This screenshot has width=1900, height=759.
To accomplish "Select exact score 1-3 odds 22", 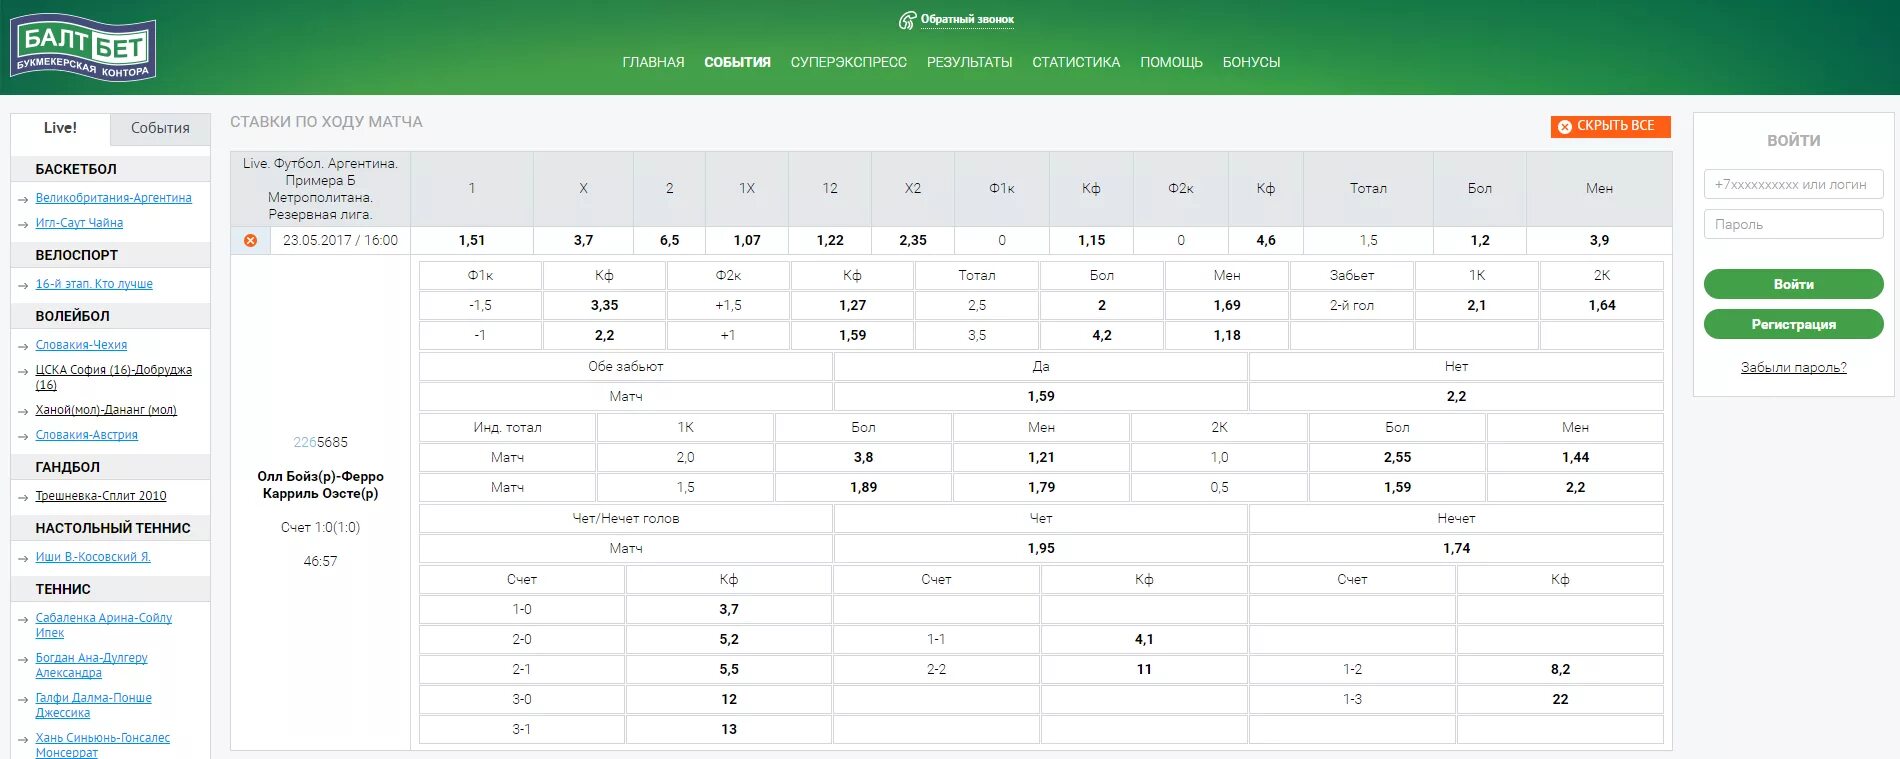I will pos(1560,699).
